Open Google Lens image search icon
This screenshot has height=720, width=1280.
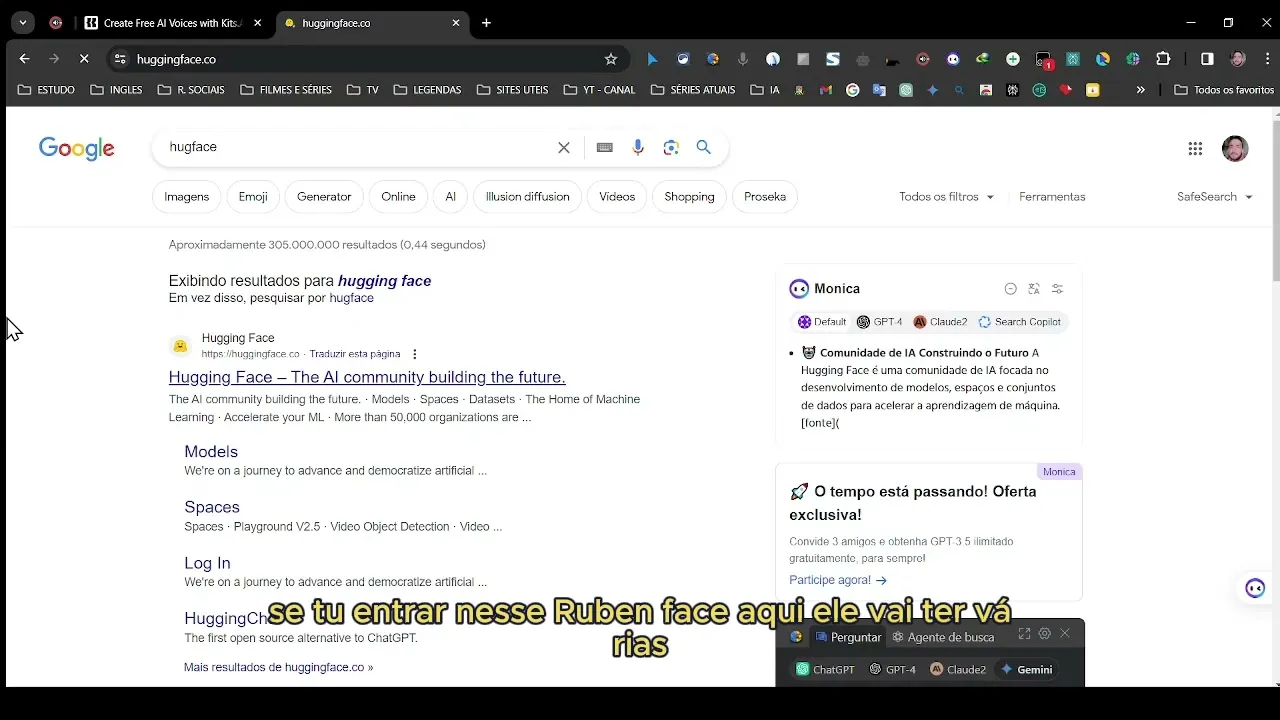(x=671, y=147)
